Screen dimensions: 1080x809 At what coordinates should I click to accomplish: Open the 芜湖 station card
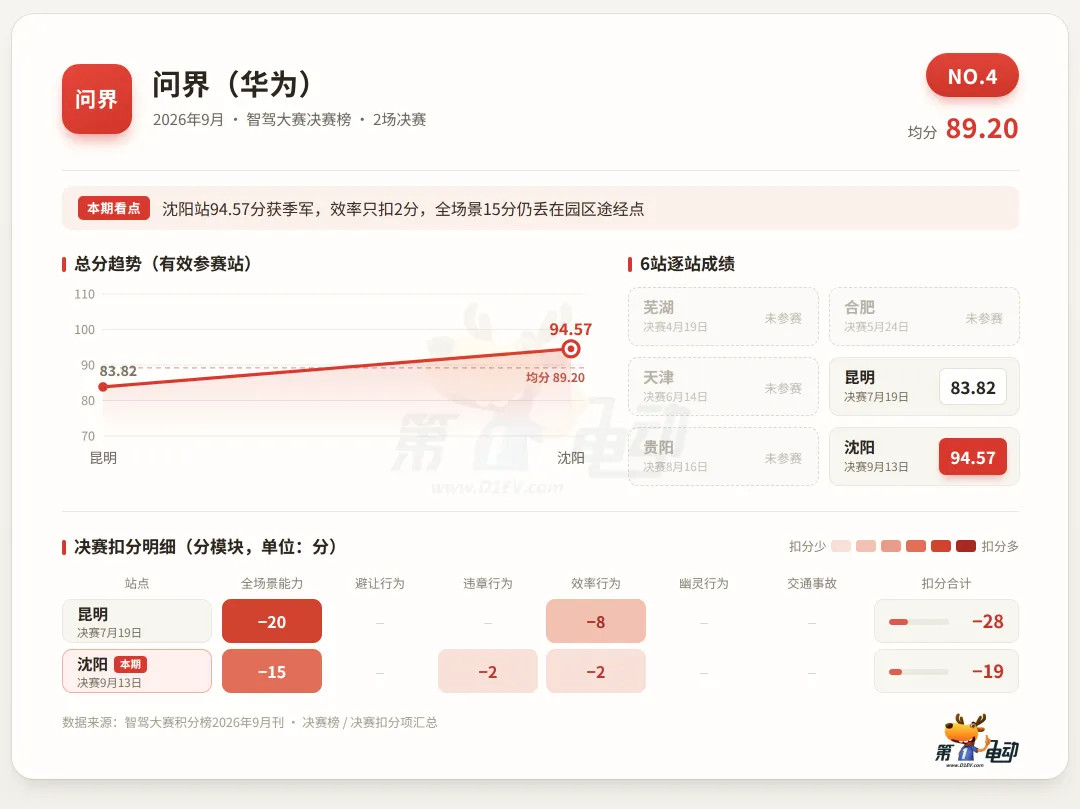click(x=723, y=317)
